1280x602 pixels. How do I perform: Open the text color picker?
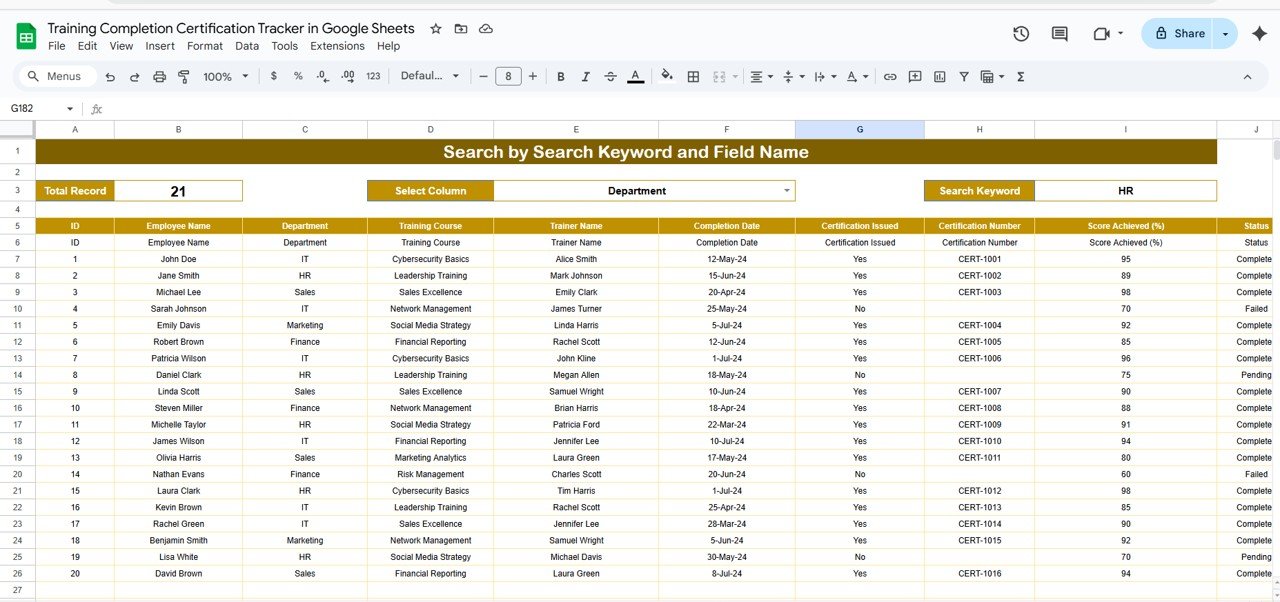636,76
